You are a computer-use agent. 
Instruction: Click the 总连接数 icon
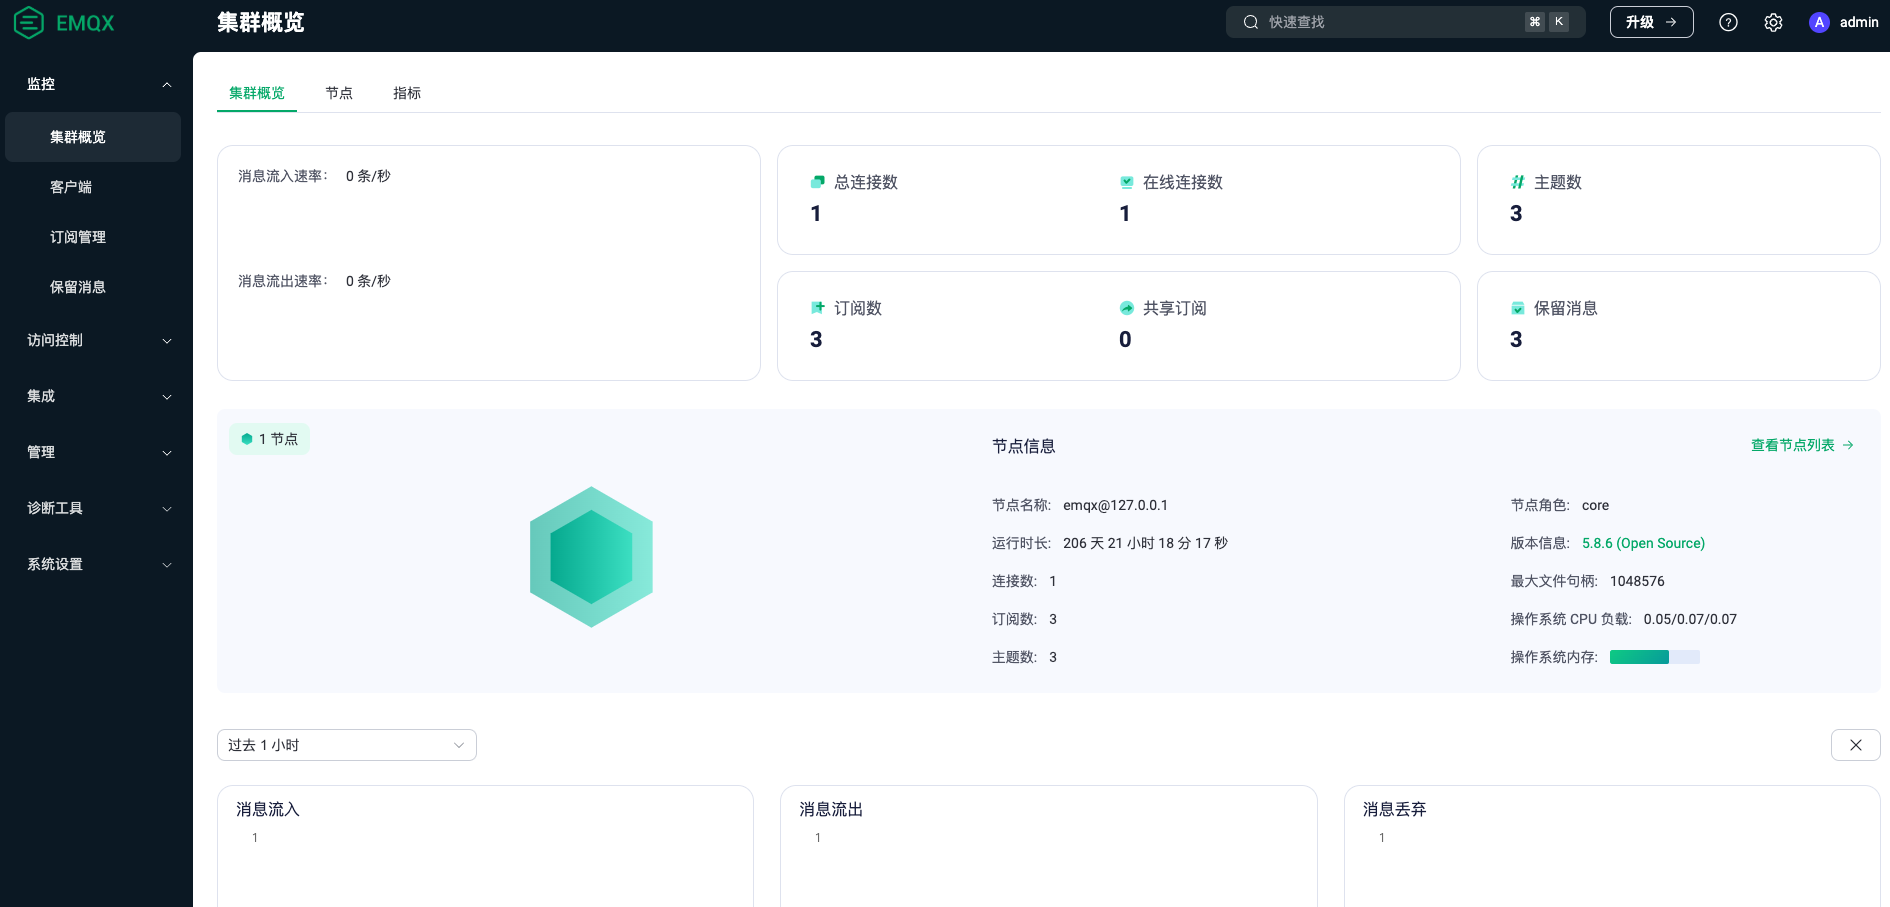click(x=817, y=182)
